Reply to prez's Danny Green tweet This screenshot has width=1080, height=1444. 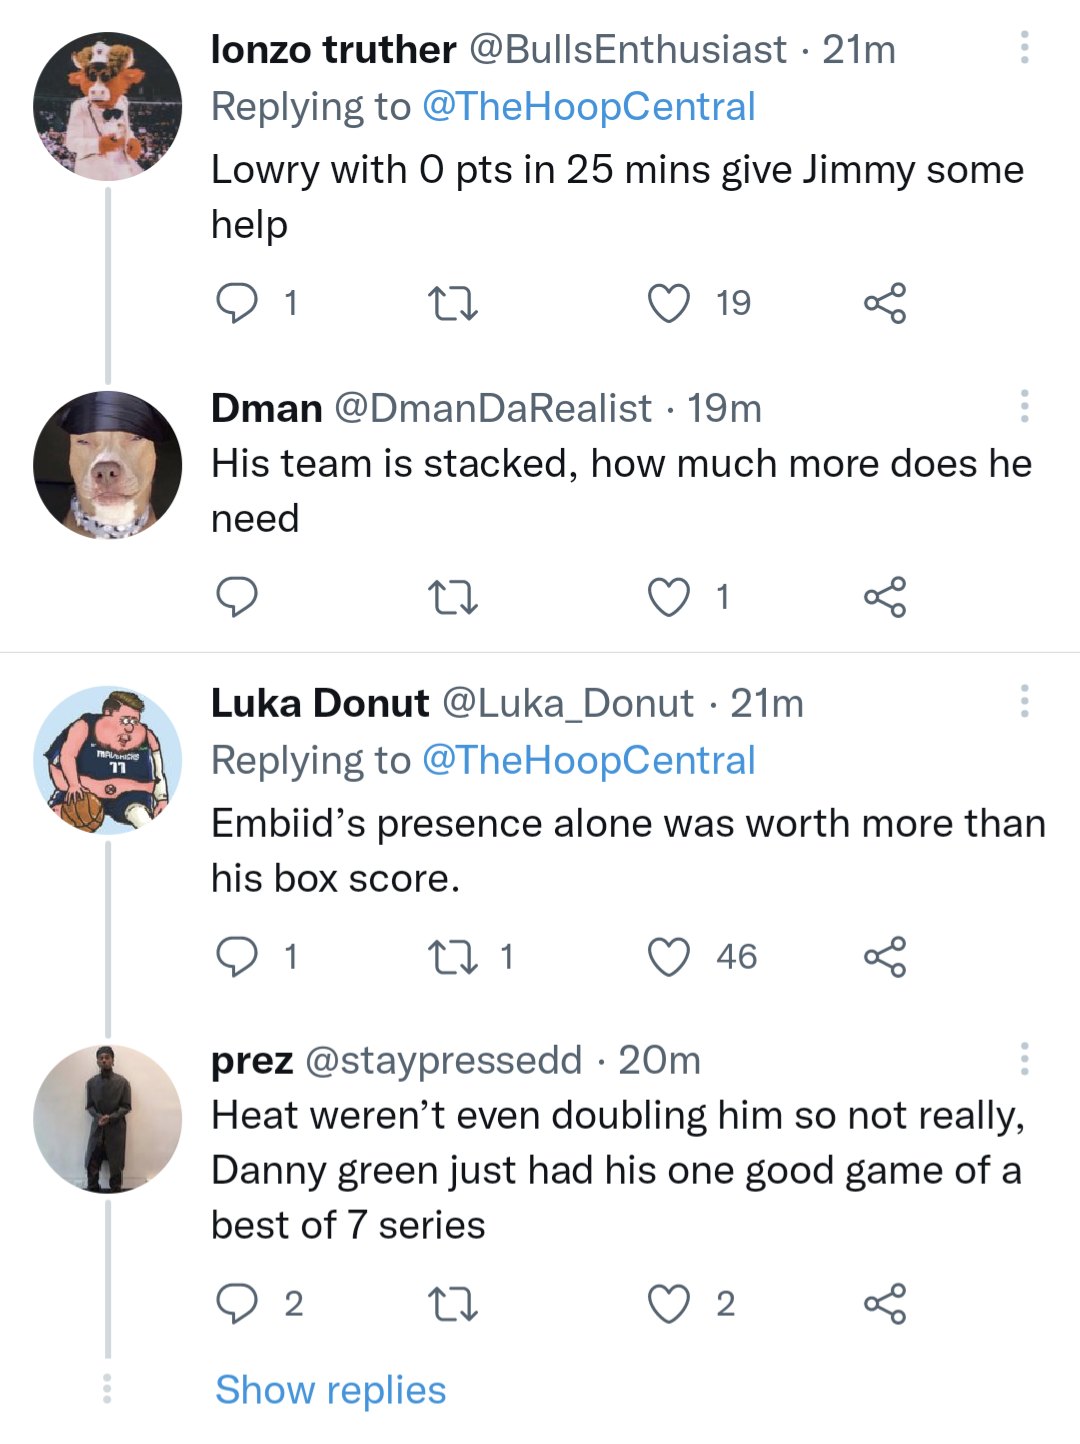237,1304
